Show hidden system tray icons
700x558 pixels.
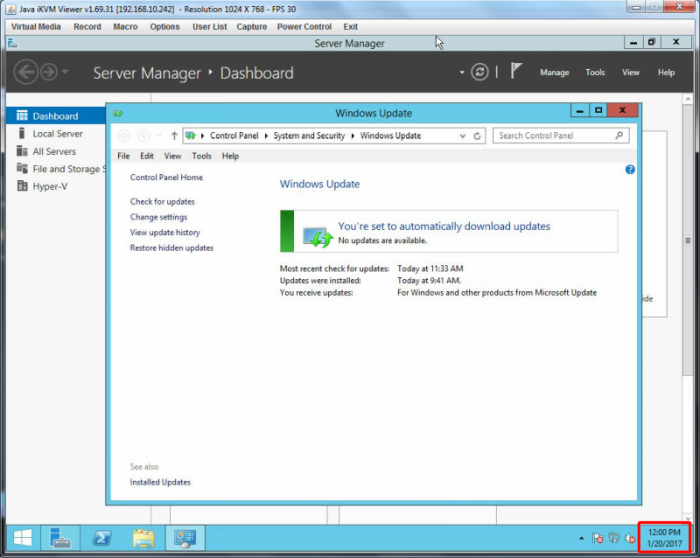(x=581, y=538)
